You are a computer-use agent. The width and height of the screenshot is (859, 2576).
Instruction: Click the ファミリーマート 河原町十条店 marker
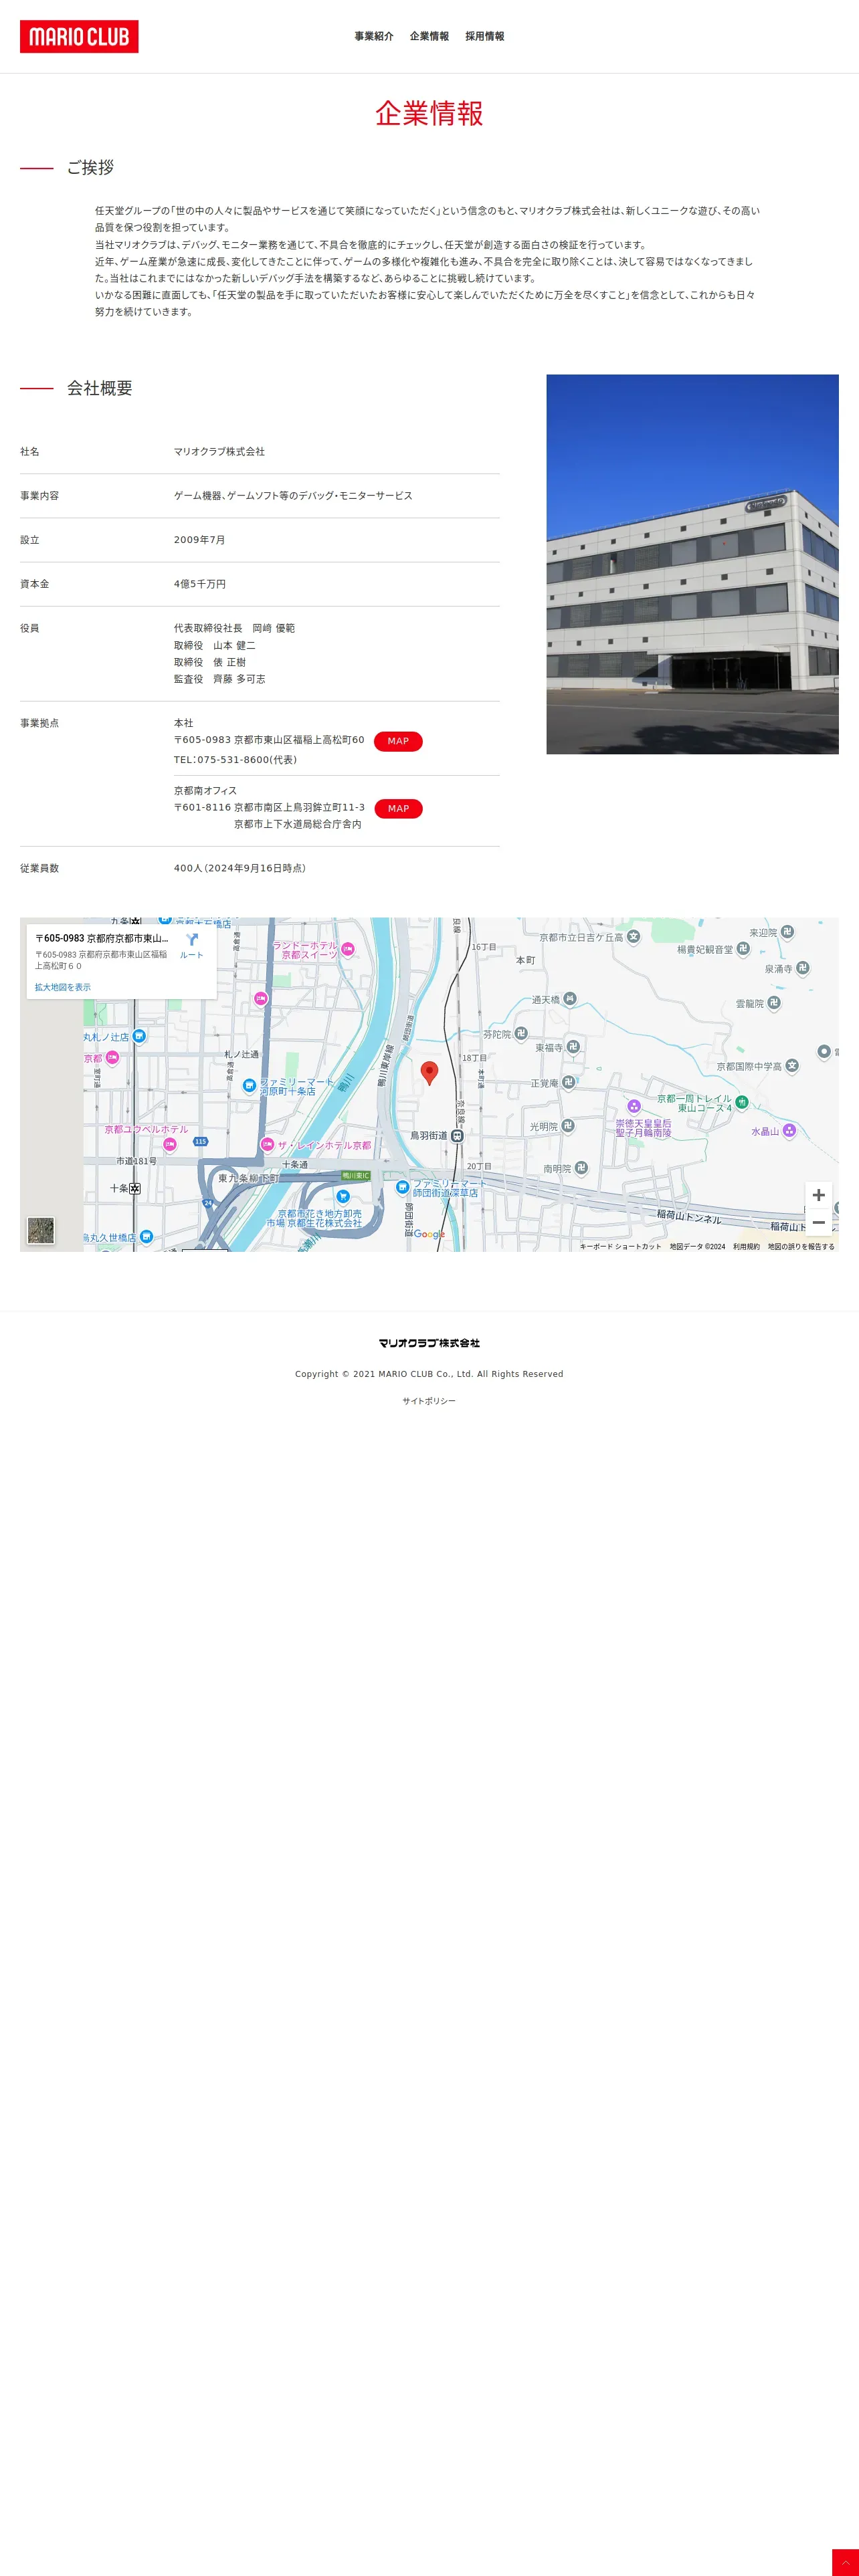click(249, 1085)
